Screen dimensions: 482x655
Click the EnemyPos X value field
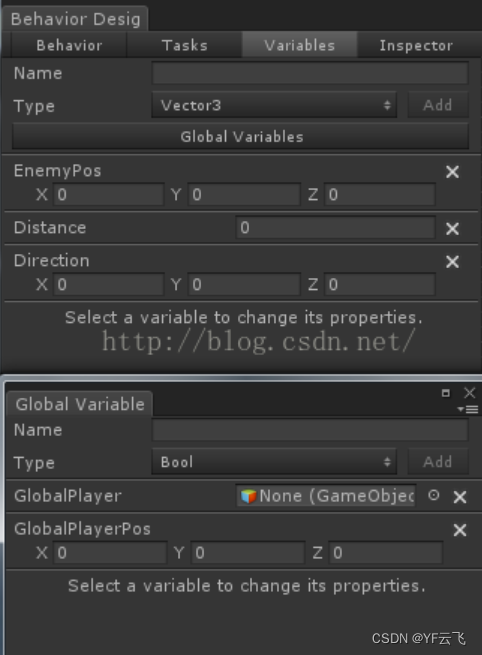(109, 195)
